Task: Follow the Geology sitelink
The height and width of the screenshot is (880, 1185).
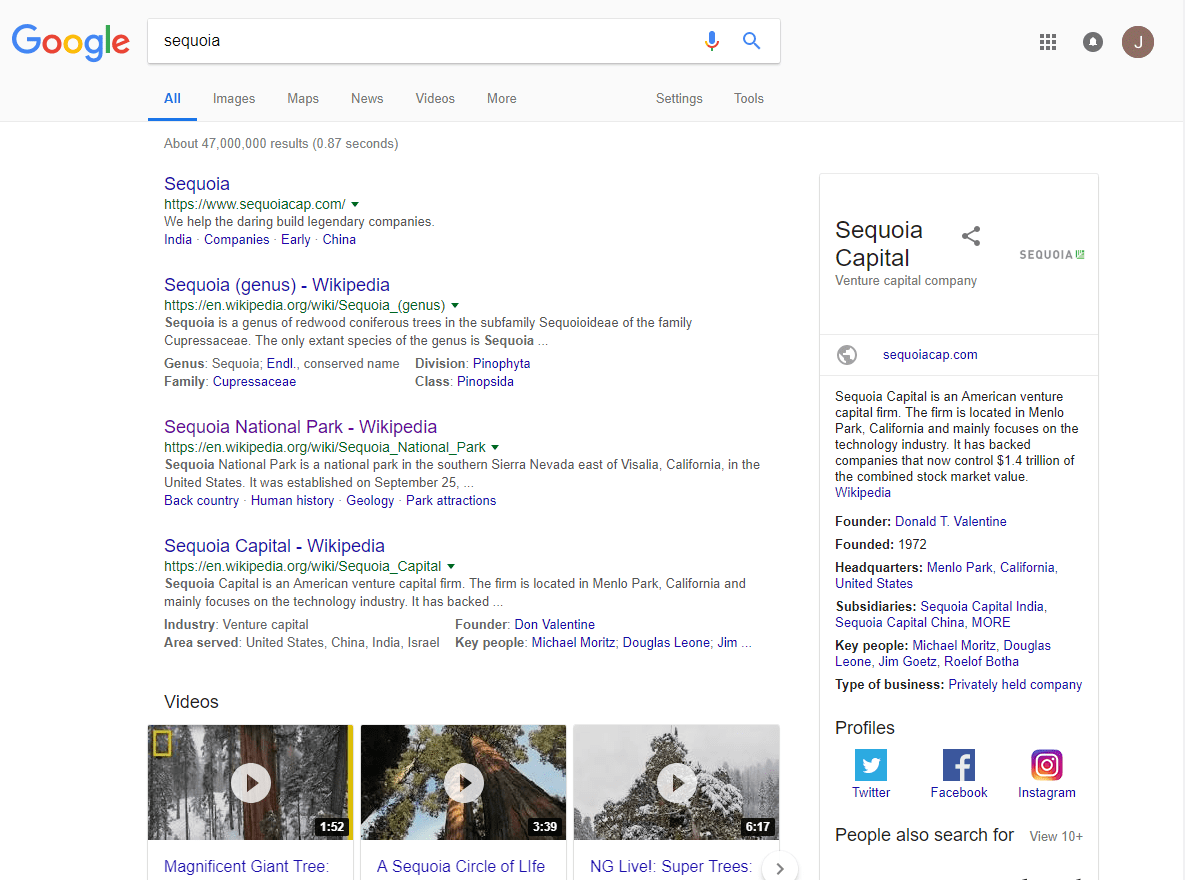Action: click(370, 500)
